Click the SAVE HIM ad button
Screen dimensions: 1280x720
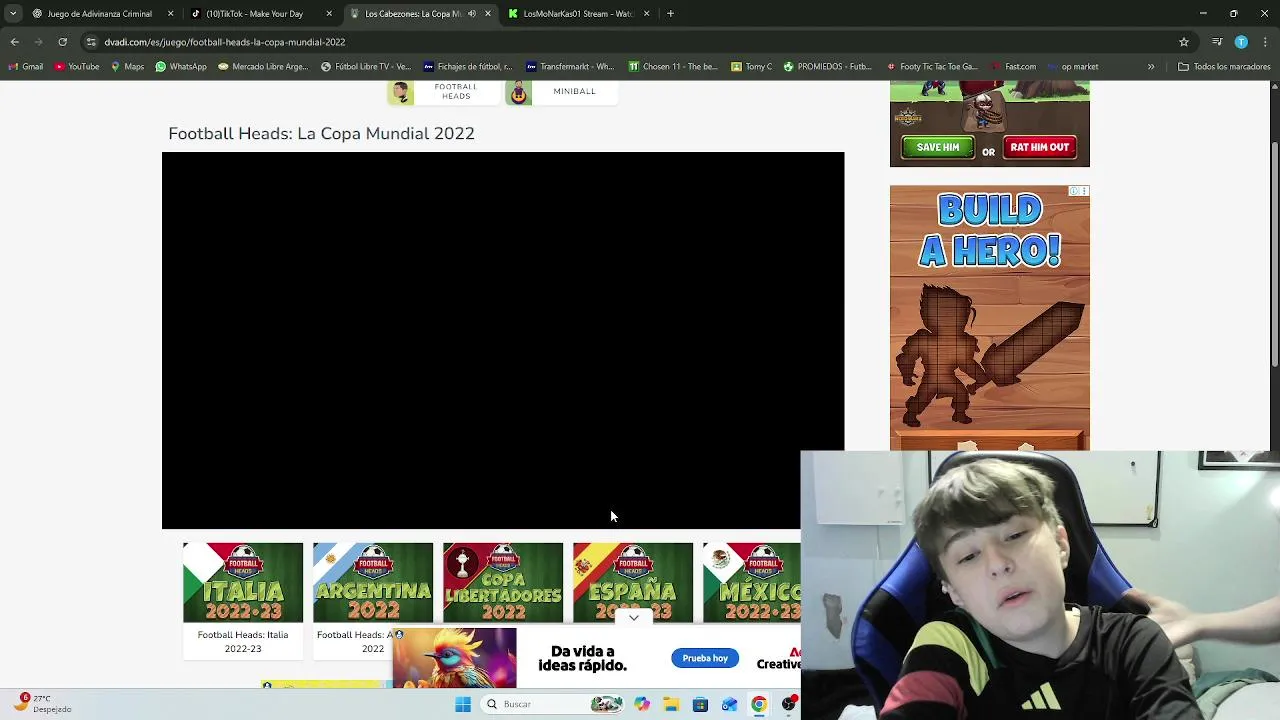938,147
